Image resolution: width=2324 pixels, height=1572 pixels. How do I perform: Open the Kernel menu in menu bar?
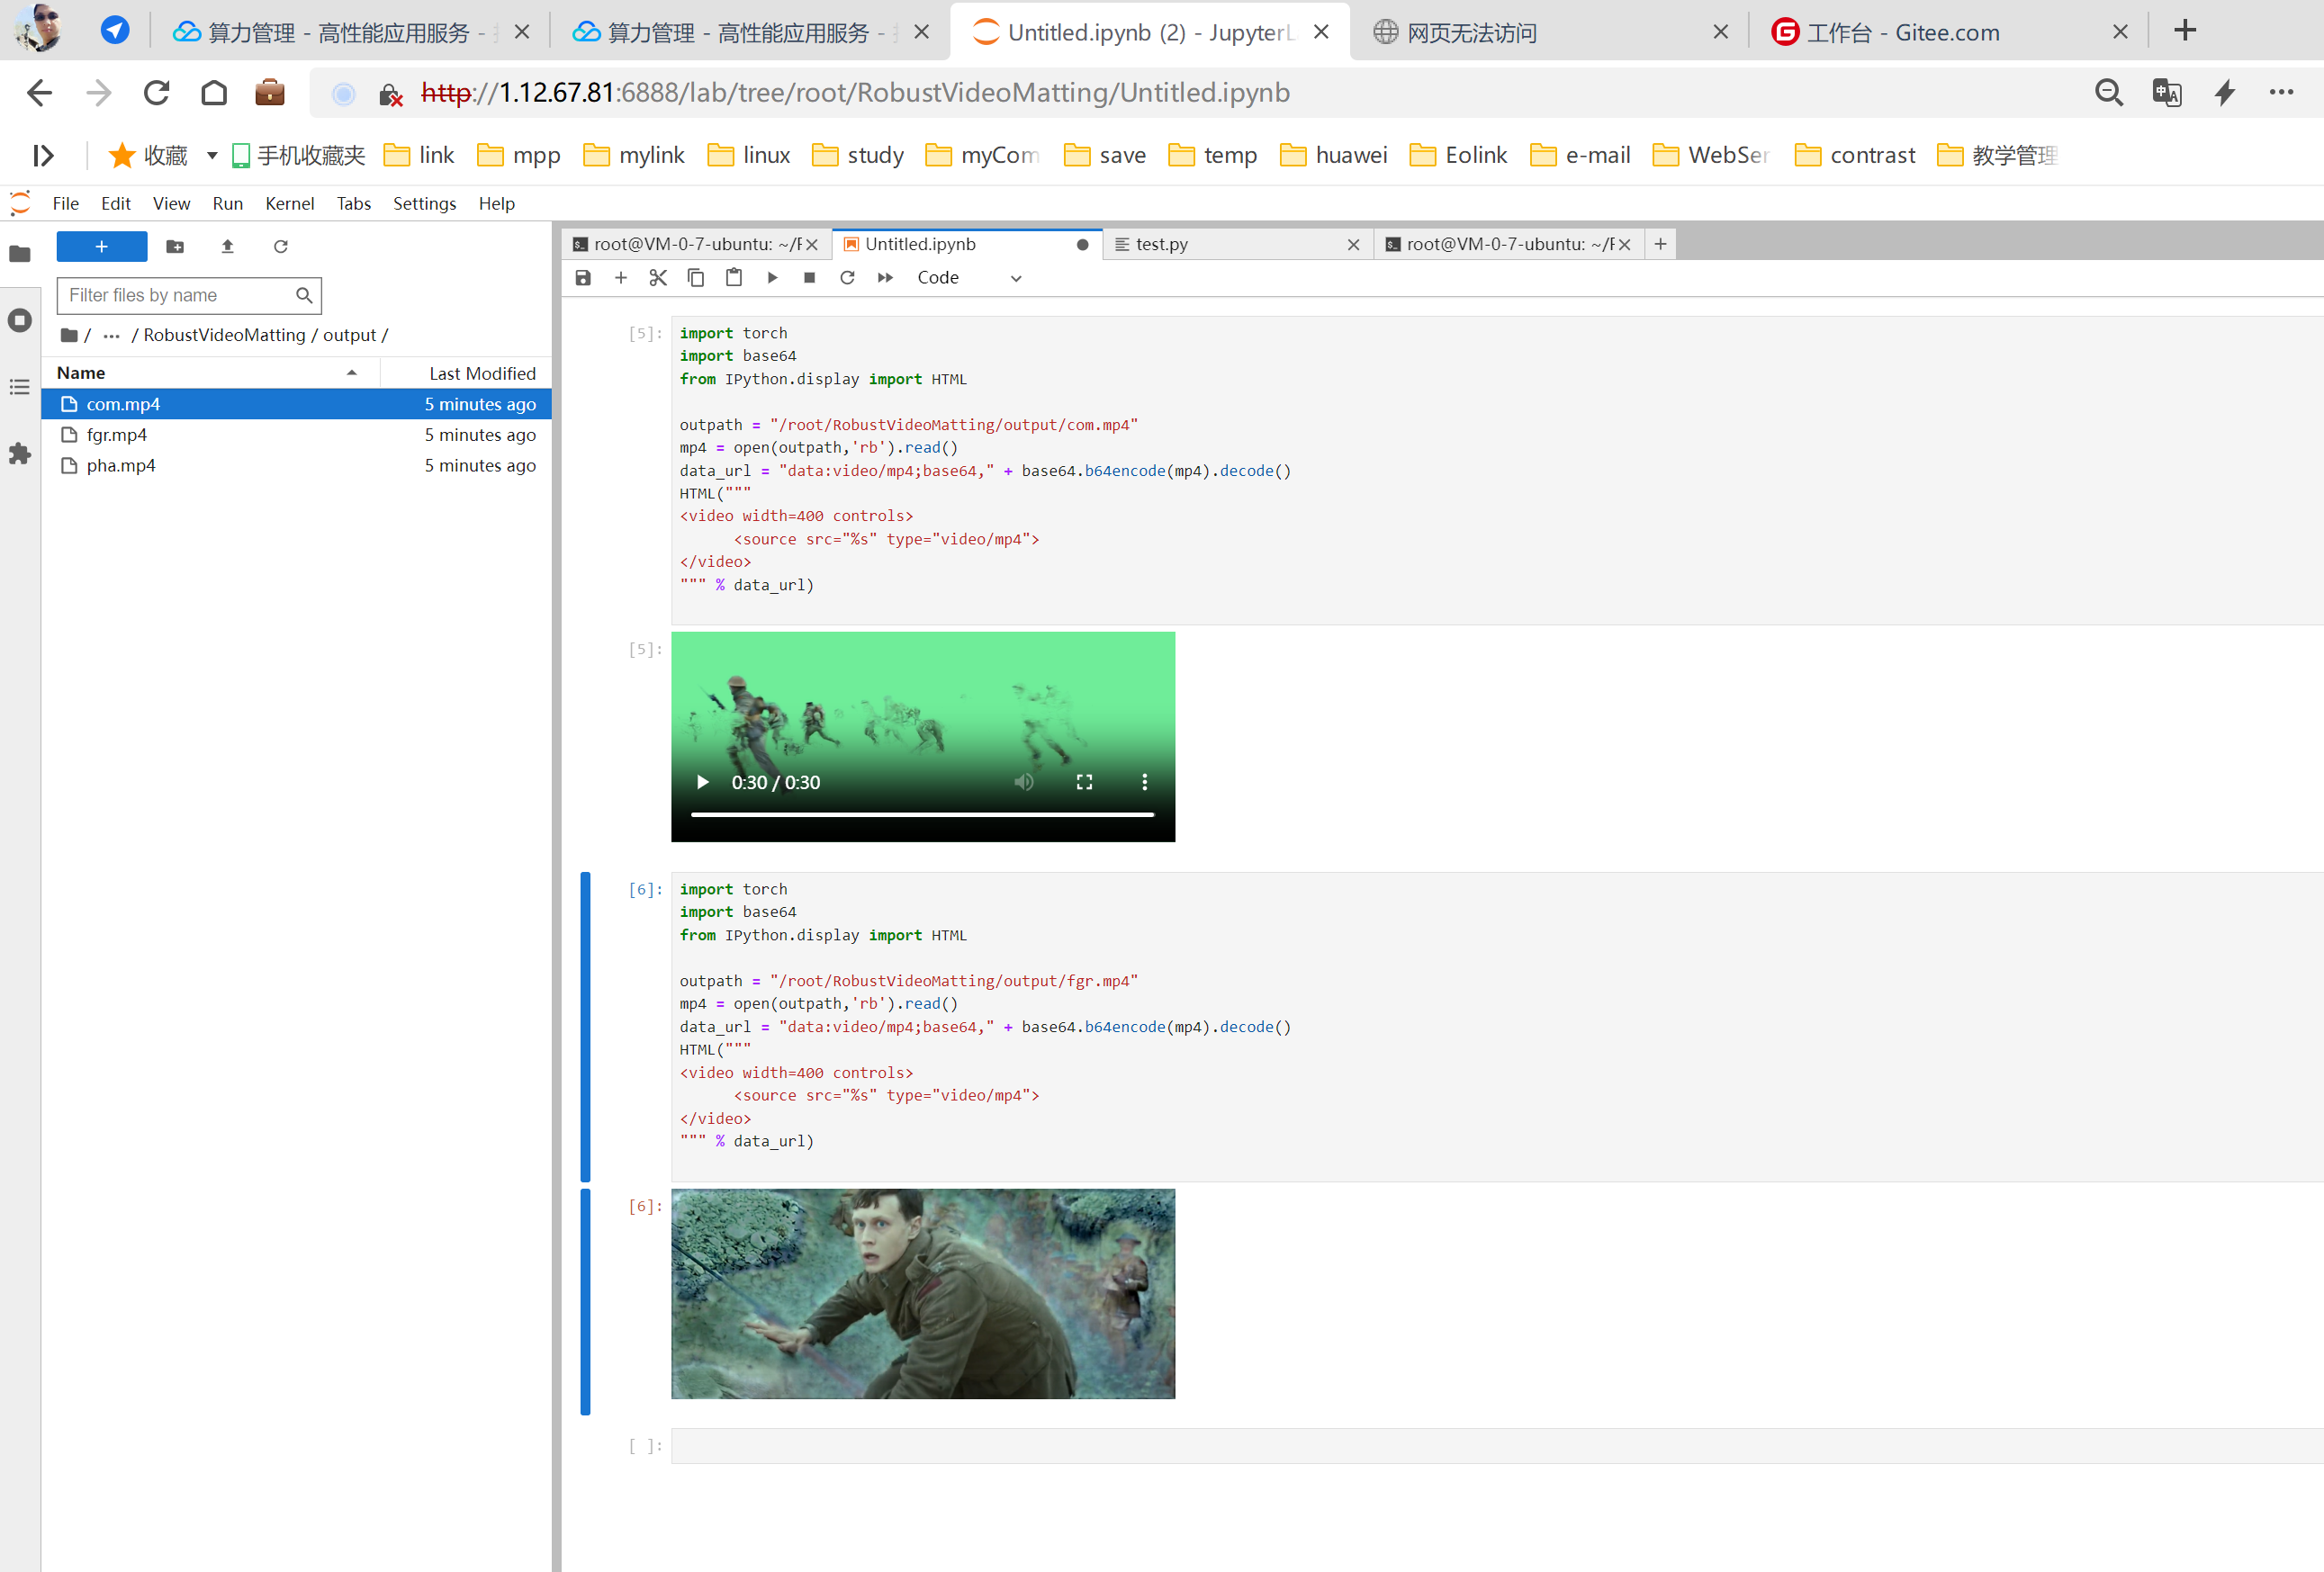pos(284,203)
